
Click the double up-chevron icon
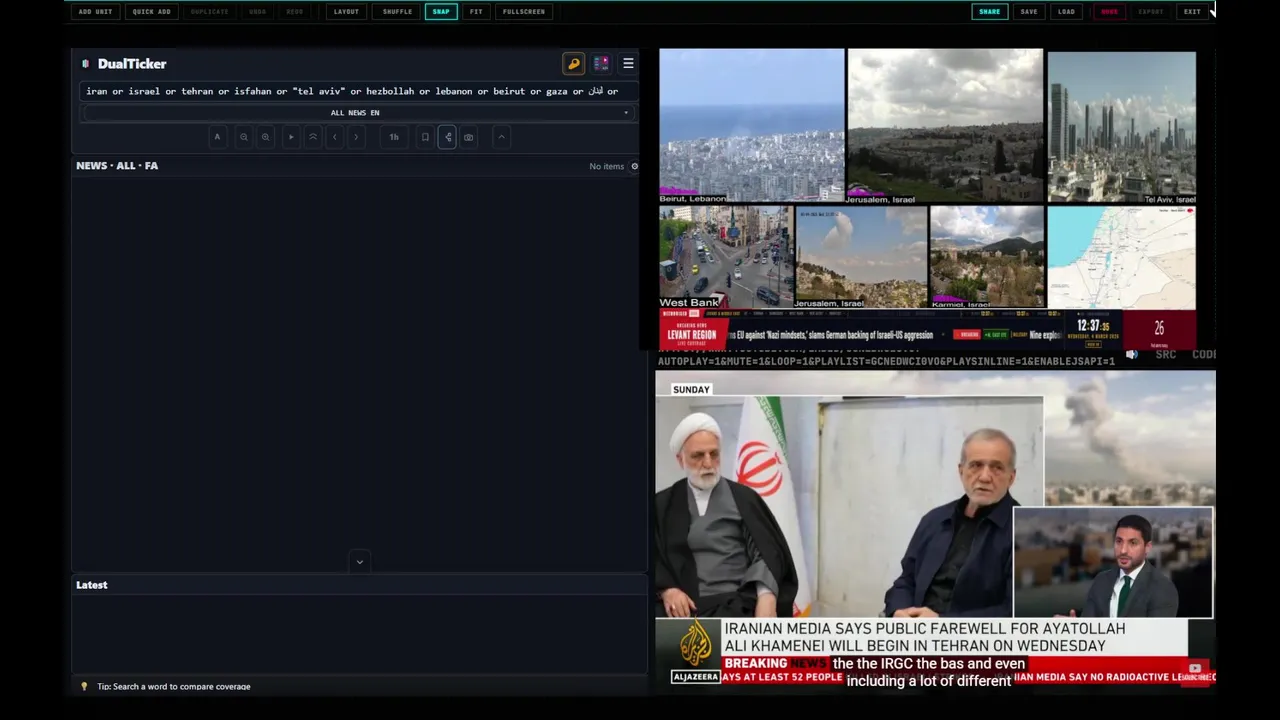coord(313,137)
